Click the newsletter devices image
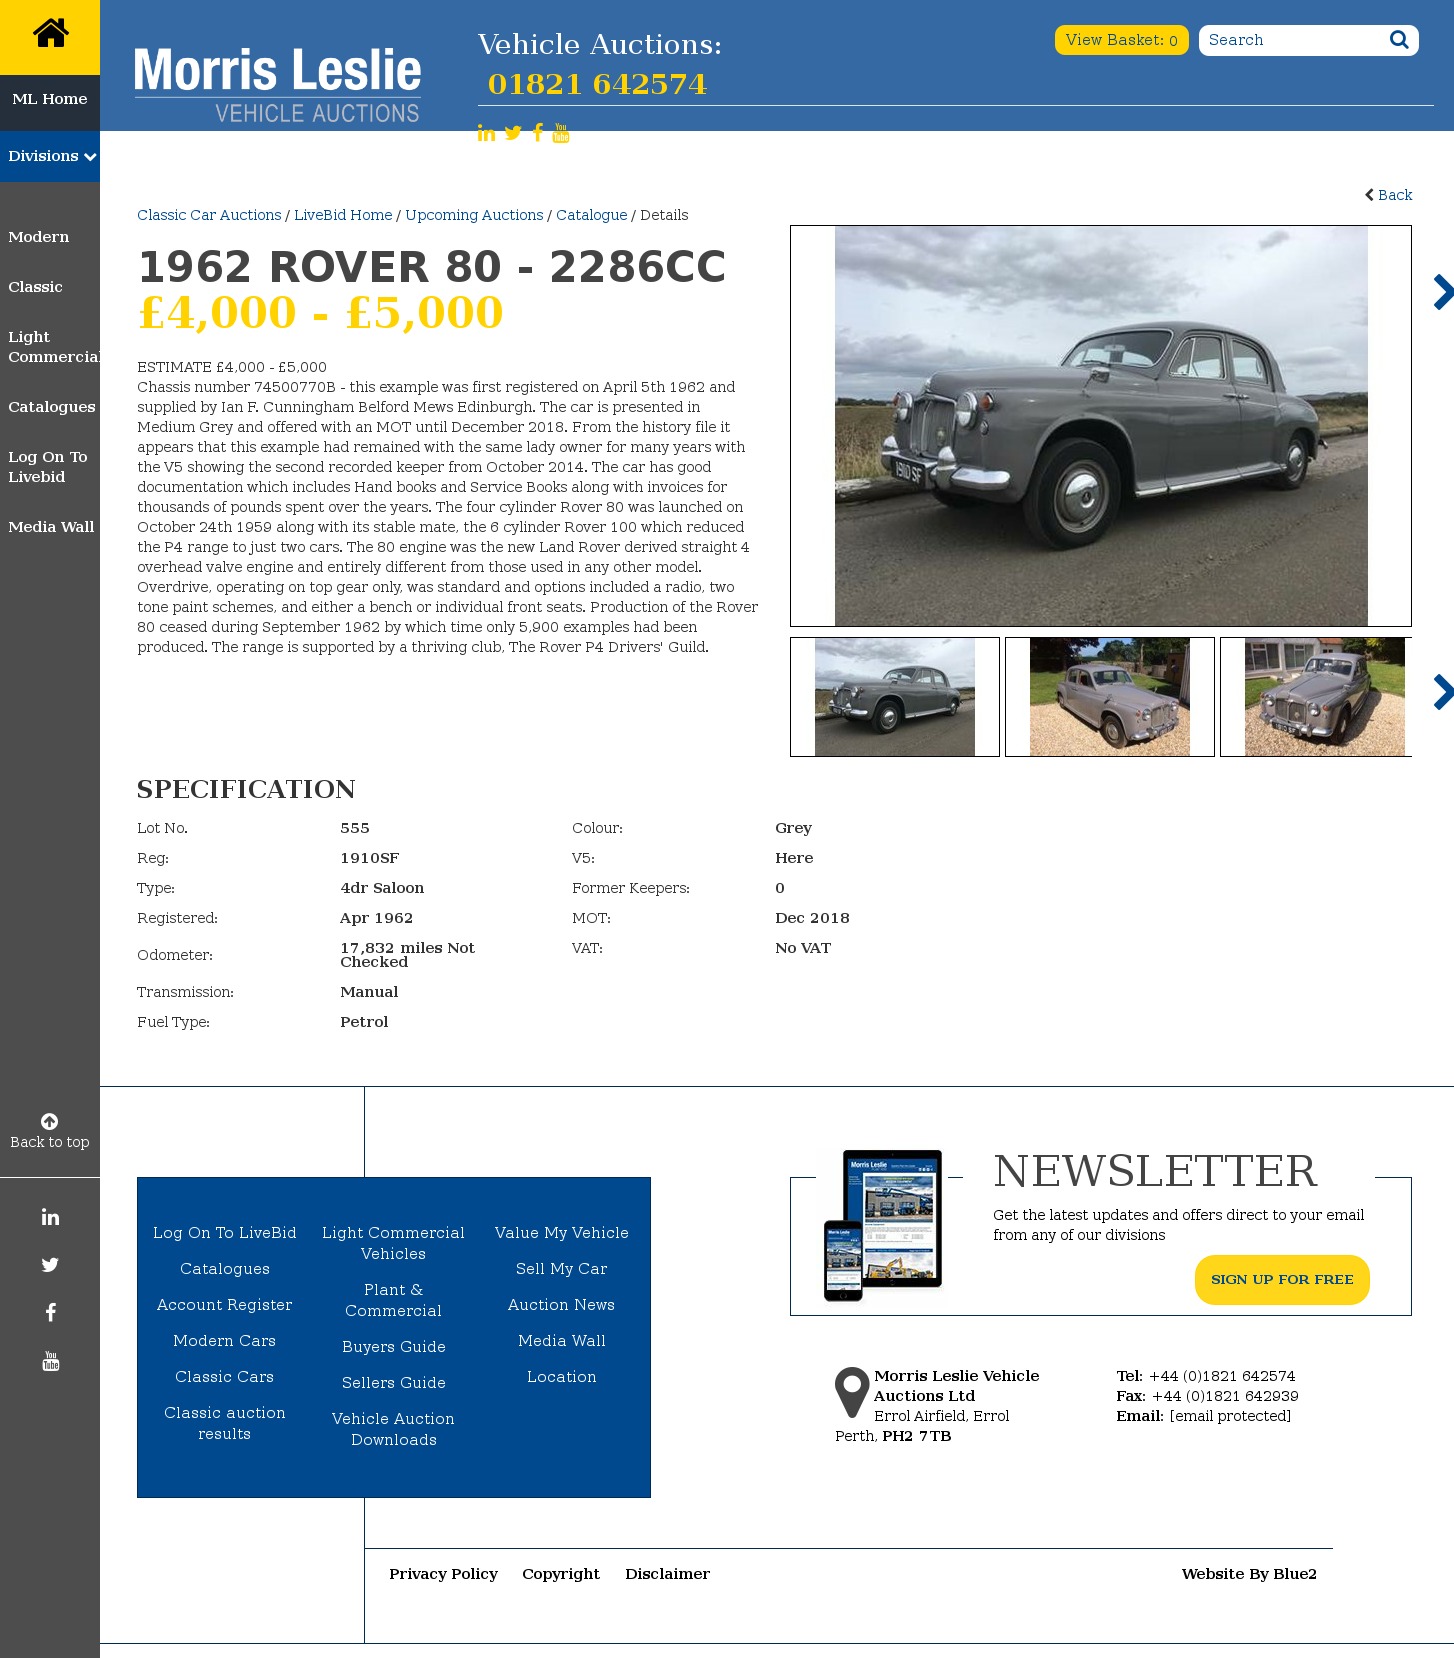The width and height of the screenshot is (1454, 1658). 884,1225
